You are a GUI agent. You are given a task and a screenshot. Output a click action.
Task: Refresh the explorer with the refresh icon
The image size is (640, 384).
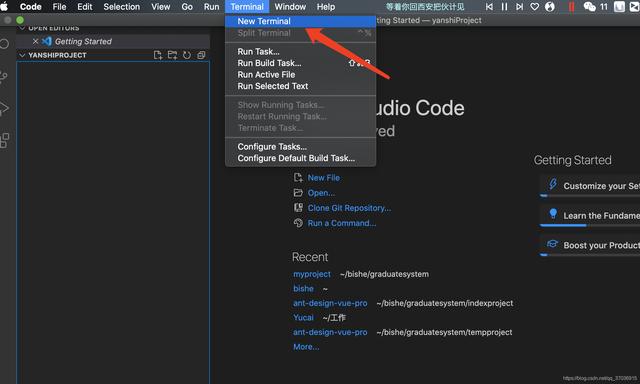[x=187, y=55]
